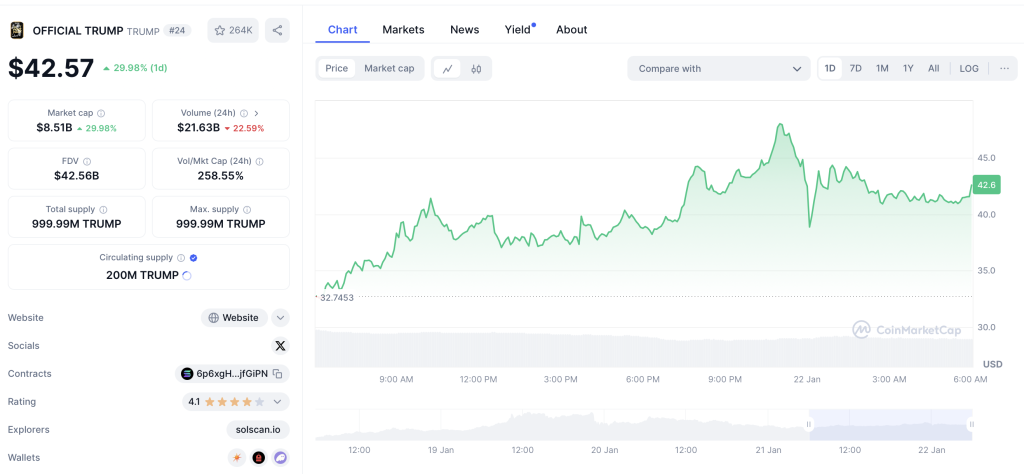1024x474 pixels.
Task: Click the Solana contract chain icon
Action: coord(187,374)
